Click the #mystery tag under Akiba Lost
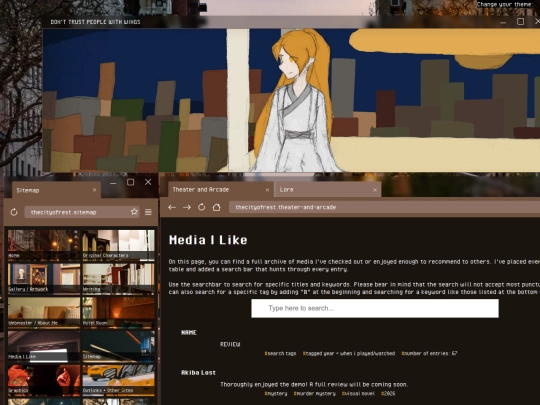 pos(276,393)
